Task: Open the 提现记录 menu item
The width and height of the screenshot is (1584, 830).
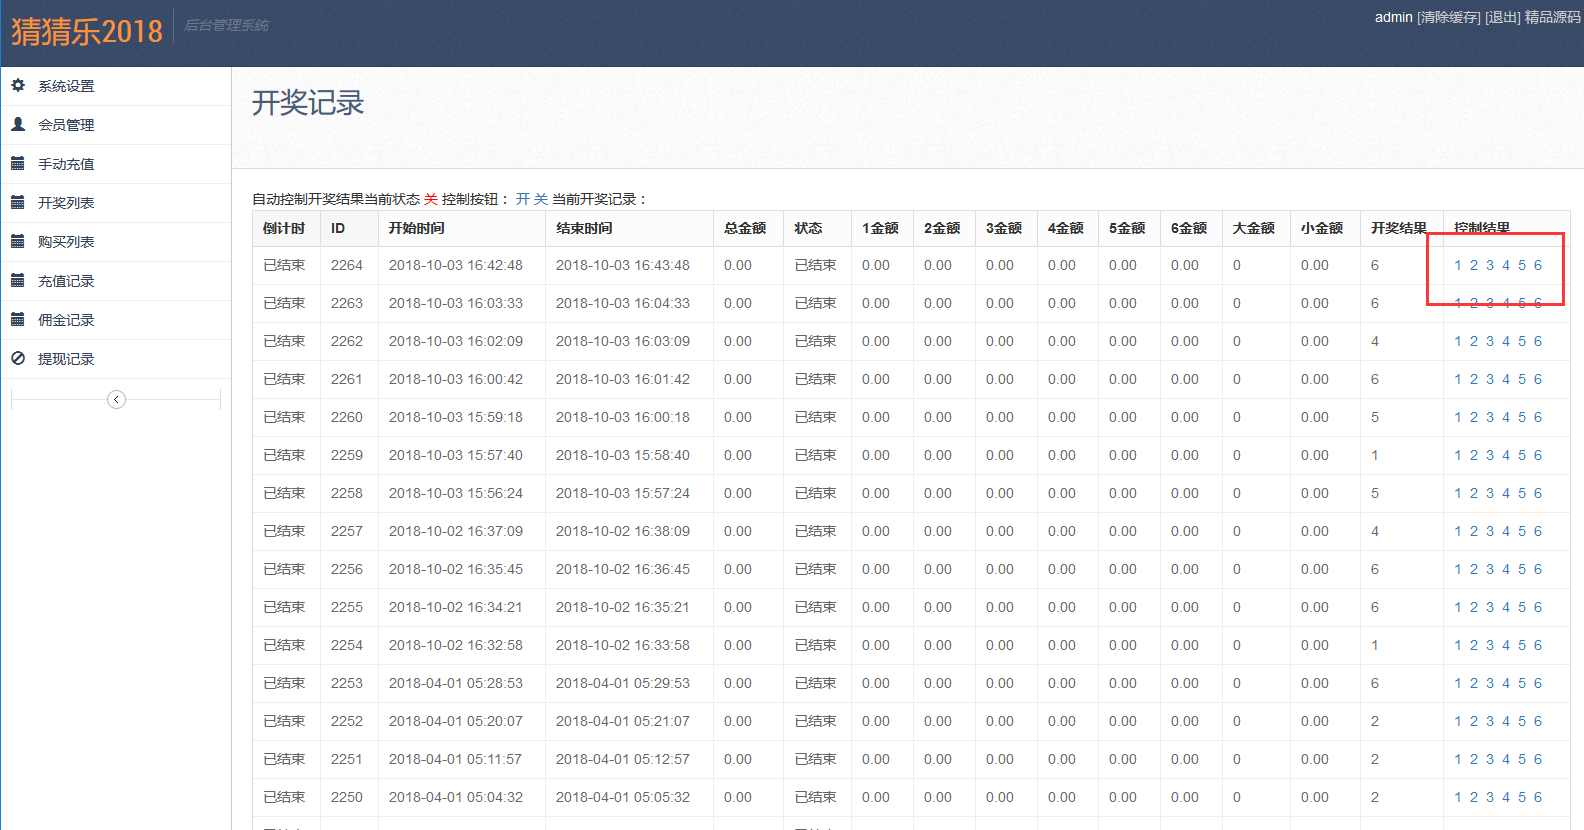Action: pyautogui.click(x=66, y=359)
